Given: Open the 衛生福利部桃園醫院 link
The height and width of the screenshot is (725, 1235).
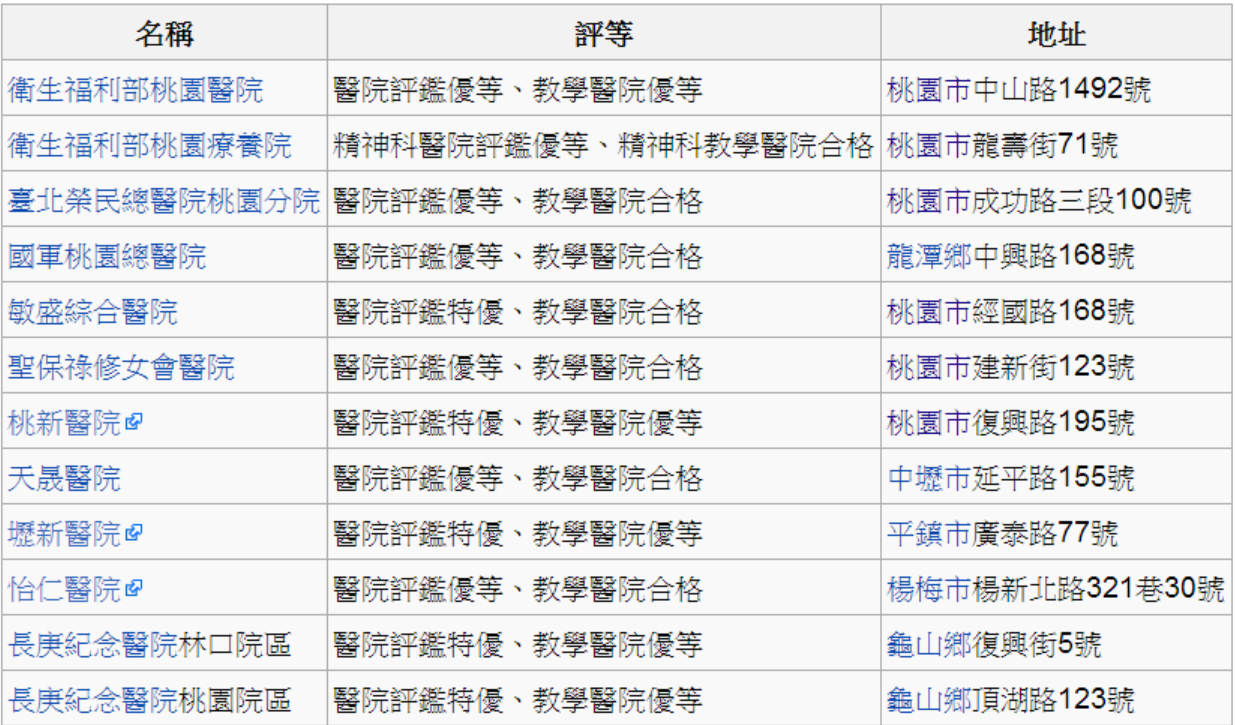Looking at the screenshot, I should click(x=136, y=91).
